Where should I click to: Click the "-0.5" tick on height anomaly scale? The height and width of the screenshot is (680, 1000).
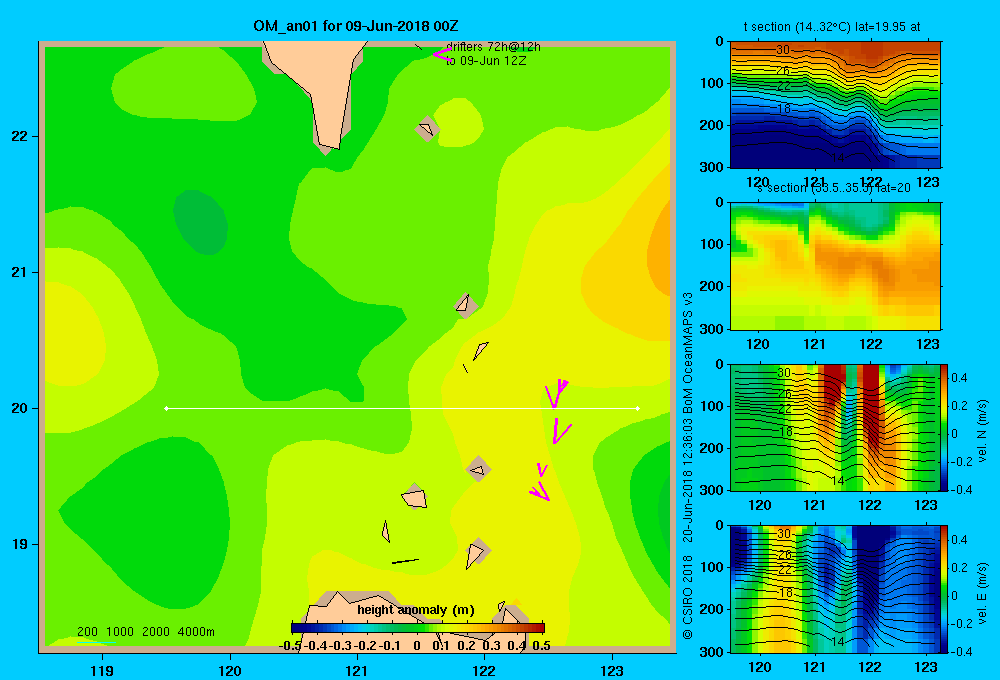[290, 646]
